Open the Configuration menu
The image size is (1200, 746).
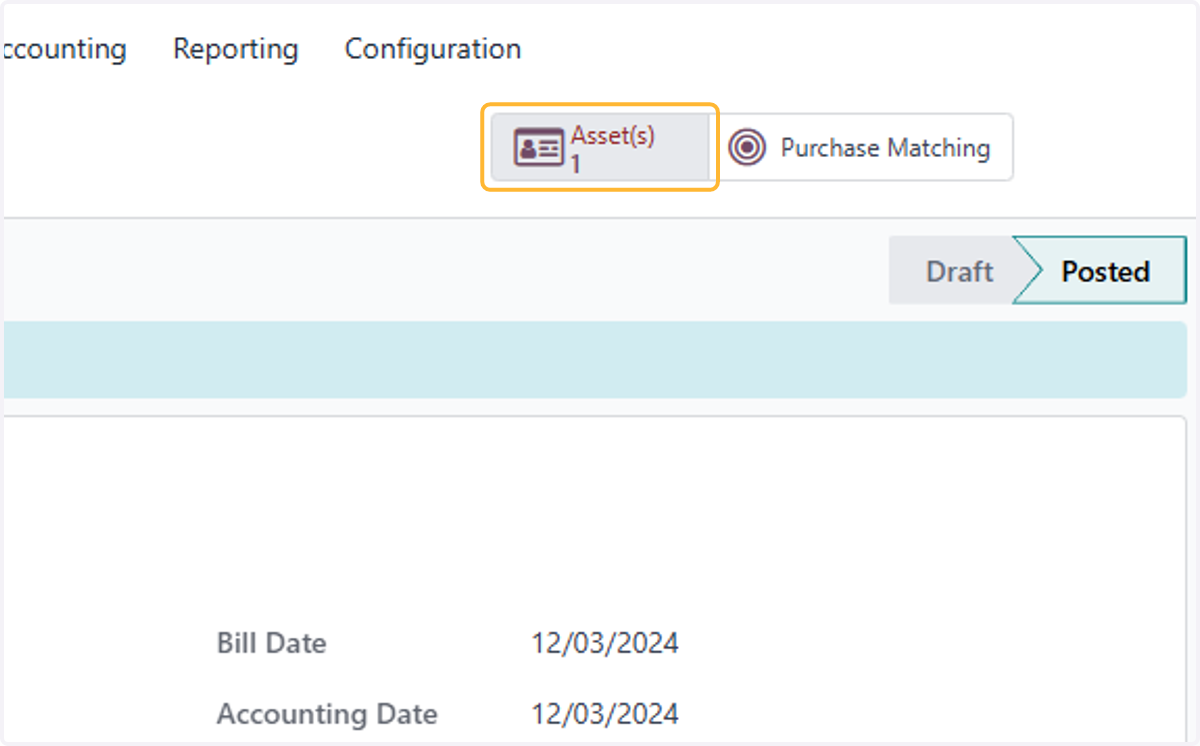(433, 49)
